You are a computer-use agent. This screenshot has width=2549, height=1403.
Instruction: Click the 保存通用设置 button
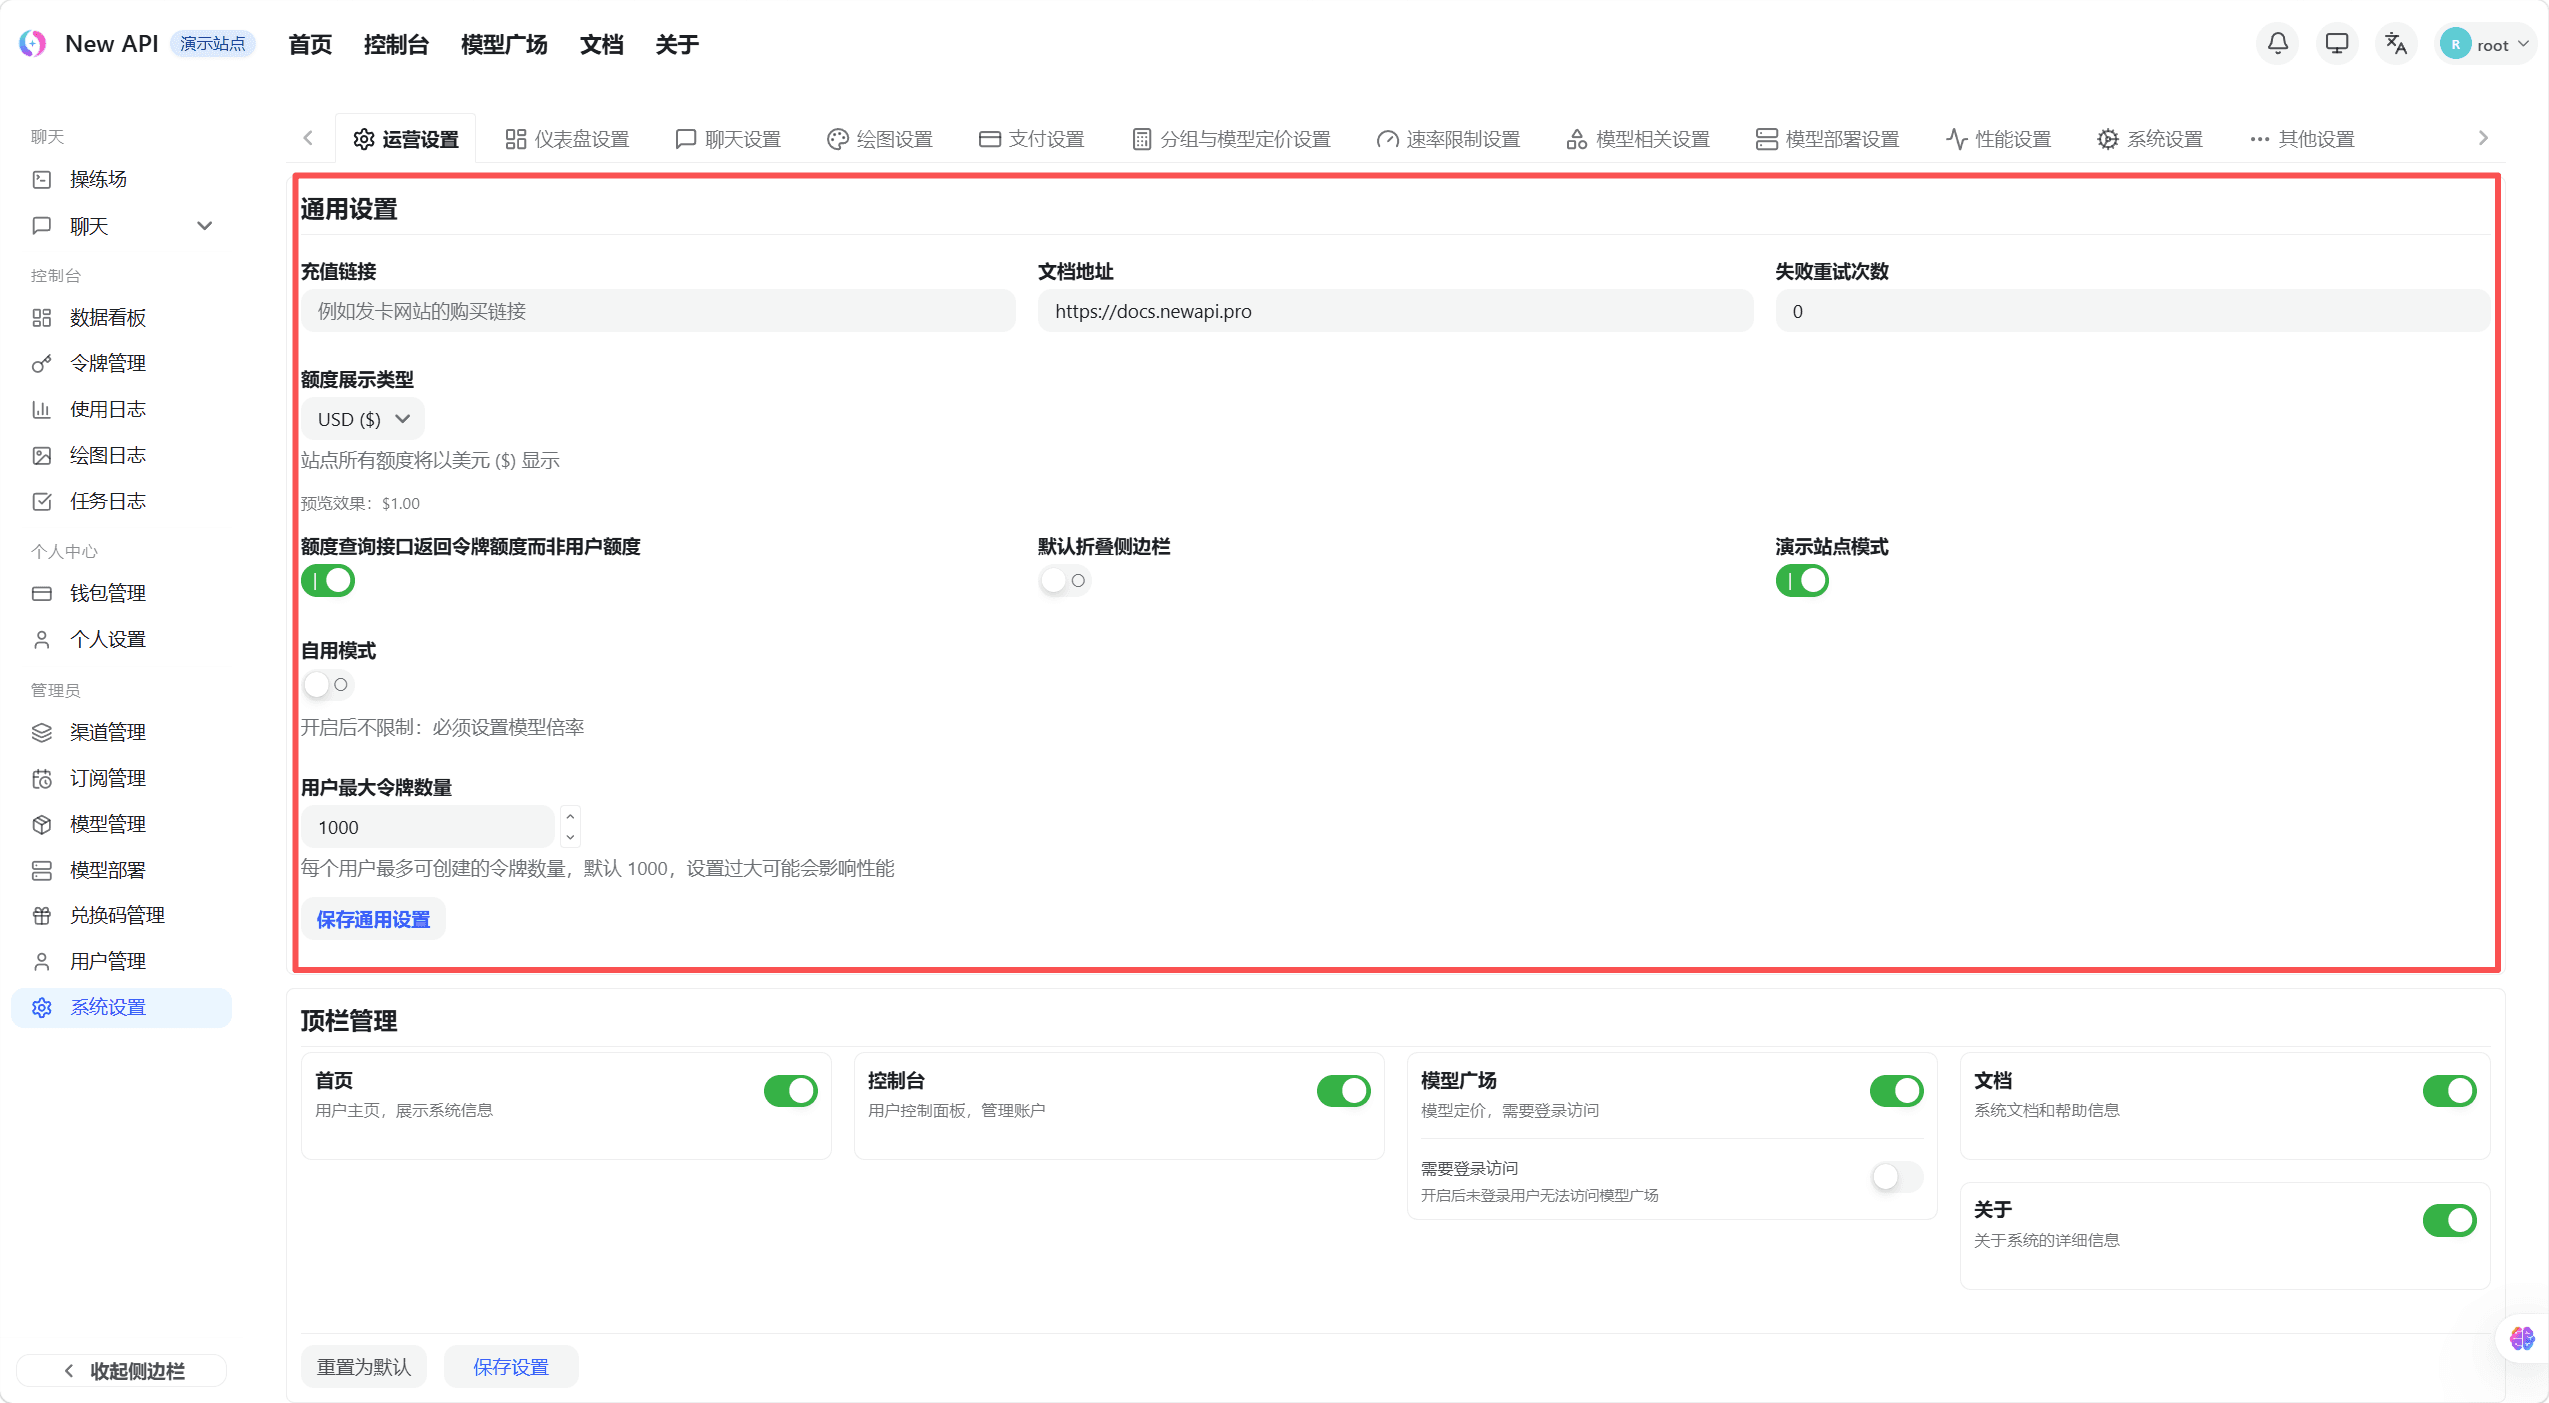coord(372,918)
